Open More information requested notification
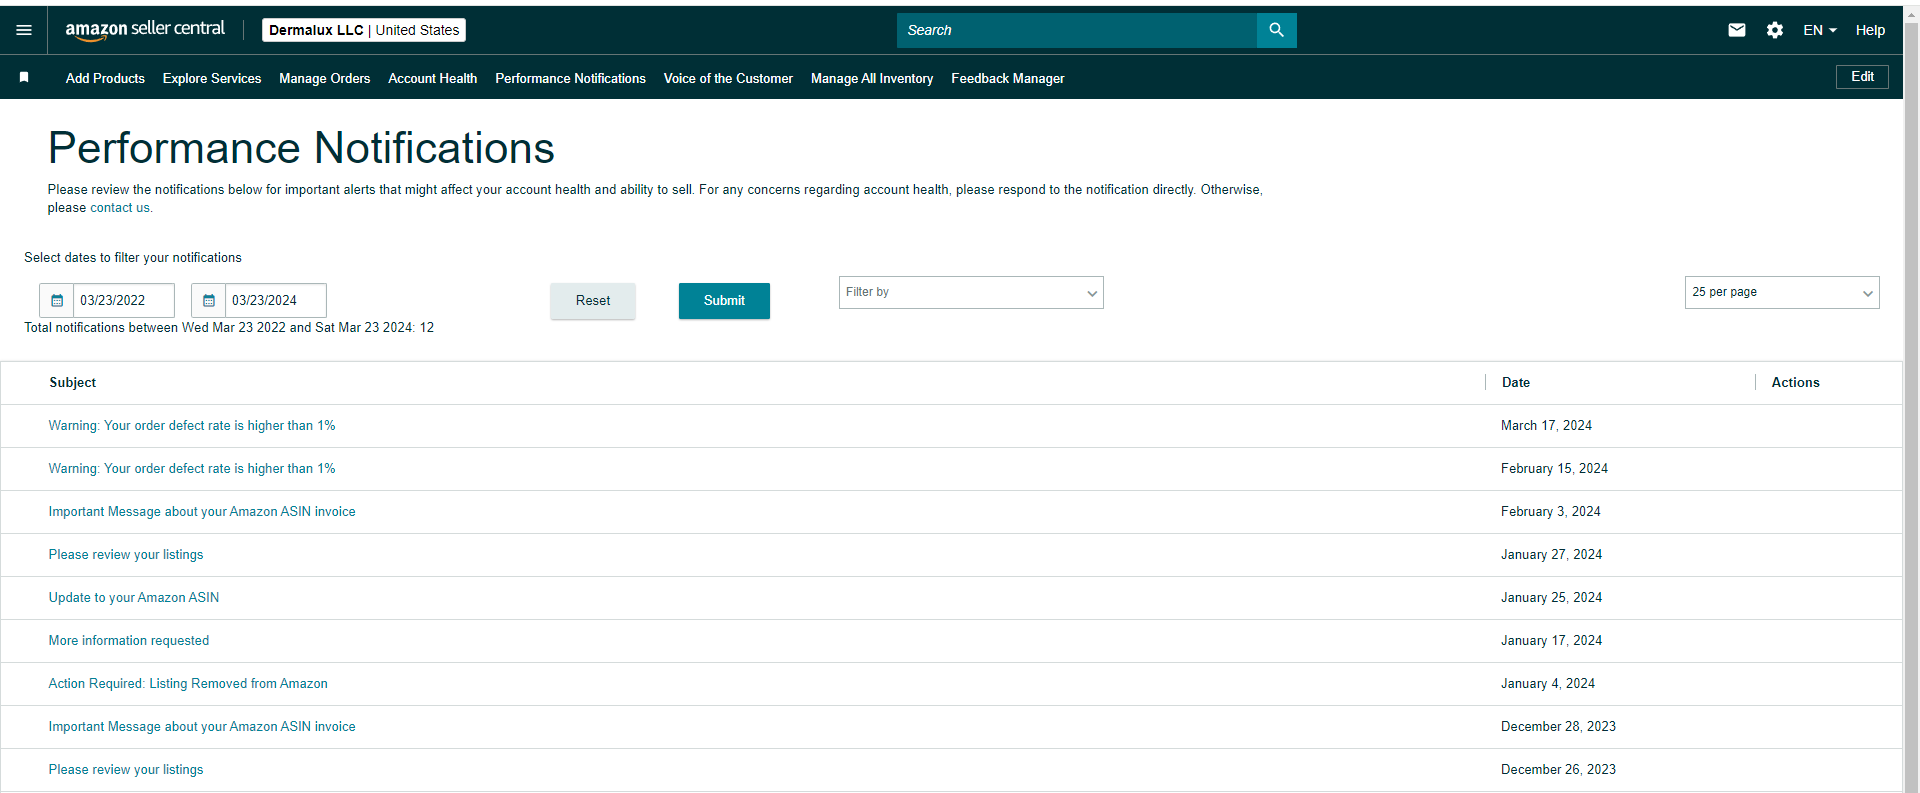Screen dimensions: 1920x793 coord(129,641)
